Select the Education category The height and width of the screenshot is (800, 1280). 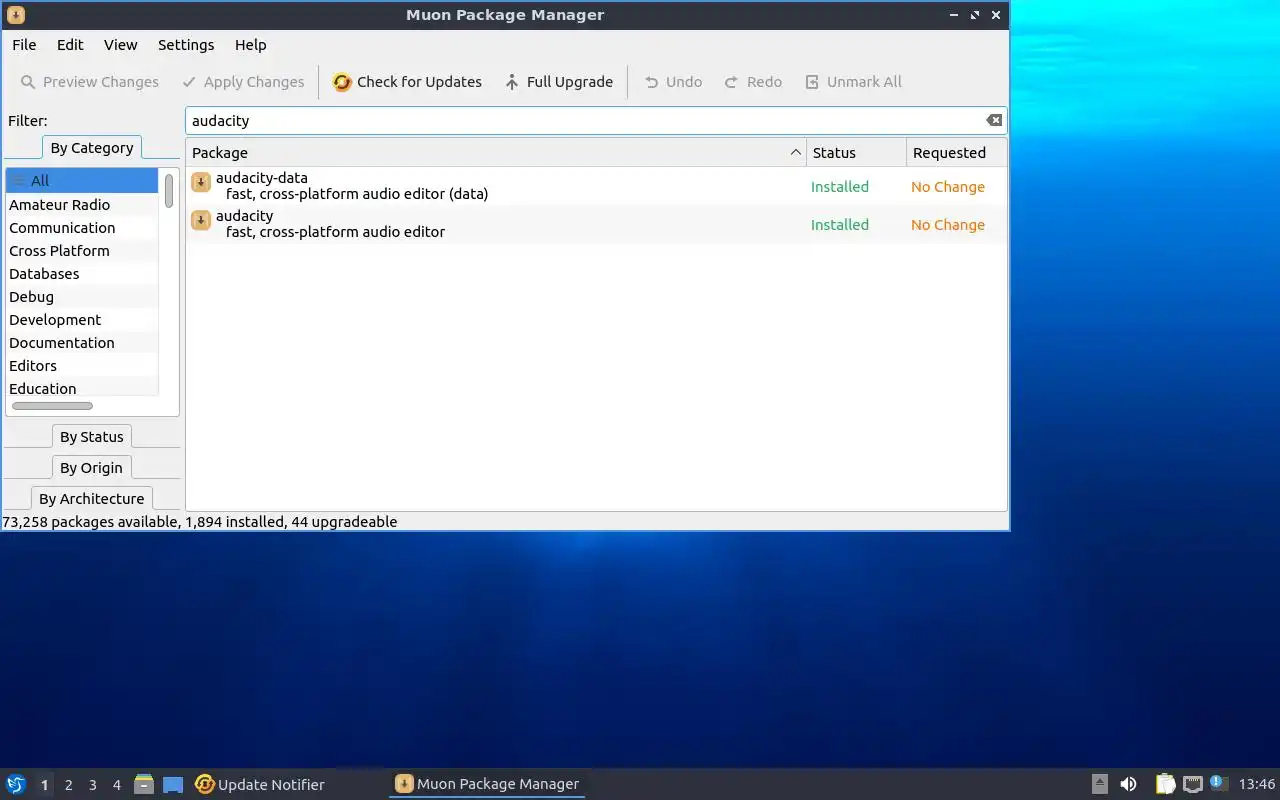coord(82,389)
